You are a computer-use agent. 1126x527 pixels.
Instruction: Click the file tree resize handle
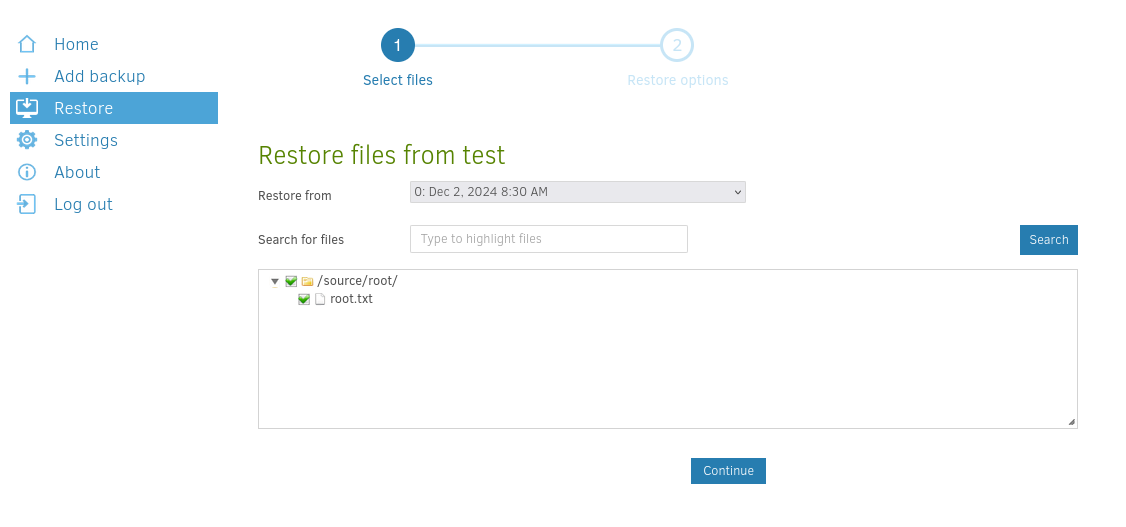1071,422
